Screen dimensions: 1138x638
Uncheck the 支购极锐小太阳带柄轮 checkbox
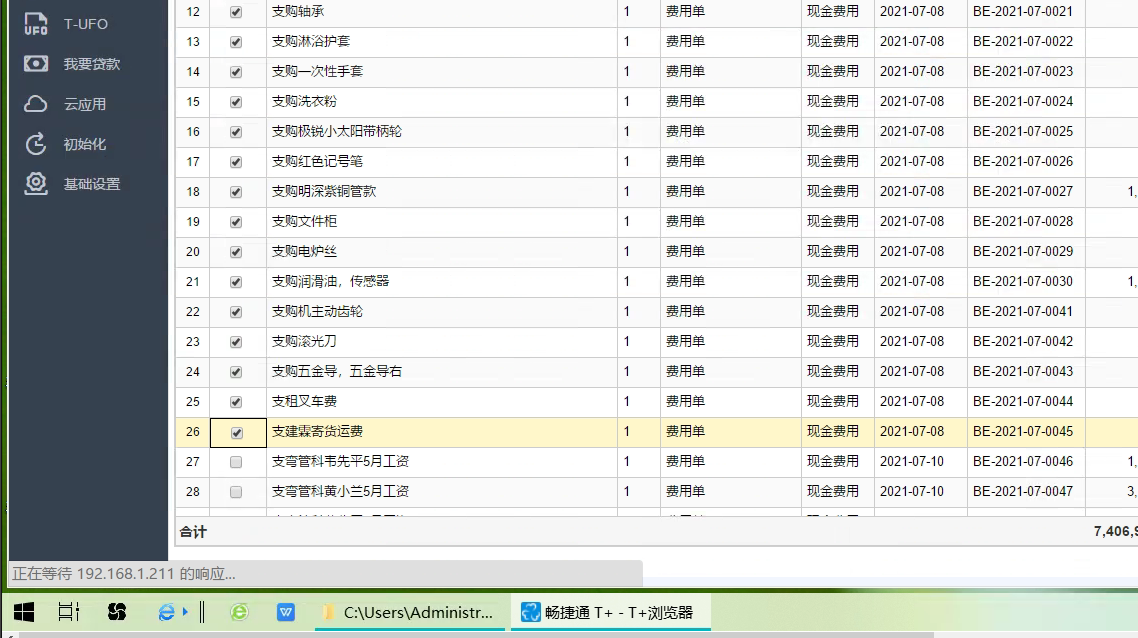click(236, 132)
